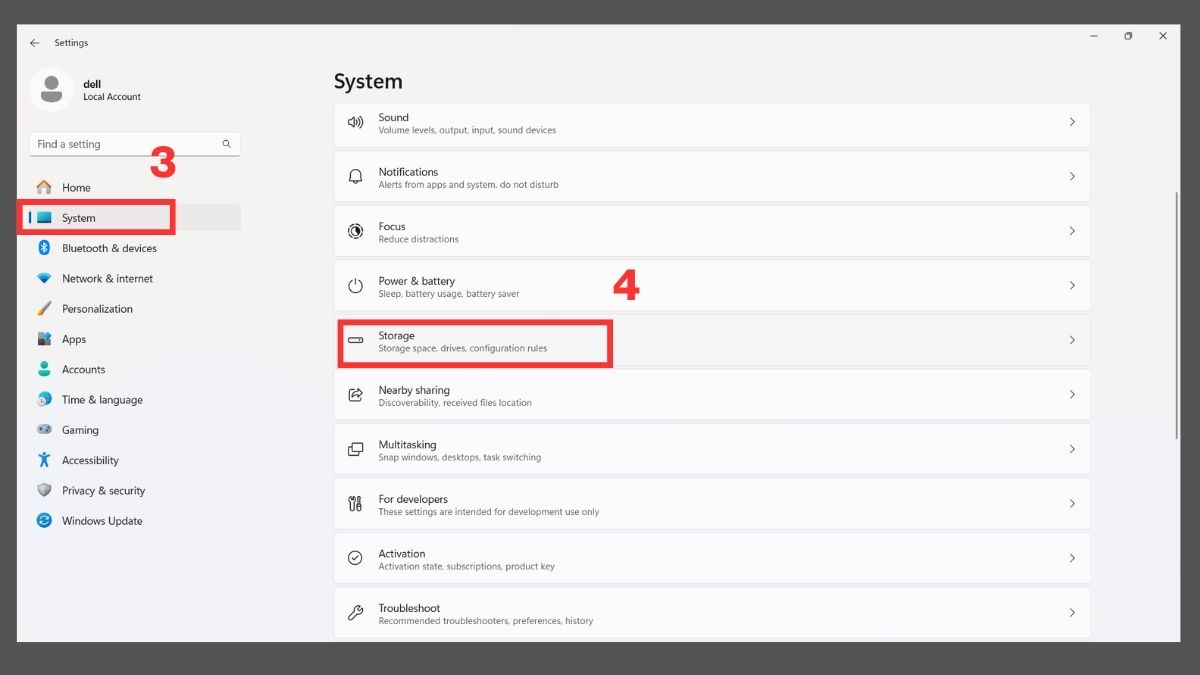Image resolution: width=1200 pixels, height=675 pixels.
Task: Expand the Focus row chevron
Action: click(x=1072, y=231)
